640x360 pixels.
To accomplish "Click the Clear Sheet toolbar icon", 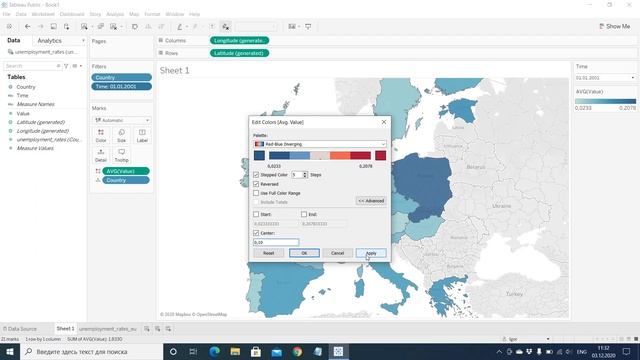I will click(x=114, y=27).
